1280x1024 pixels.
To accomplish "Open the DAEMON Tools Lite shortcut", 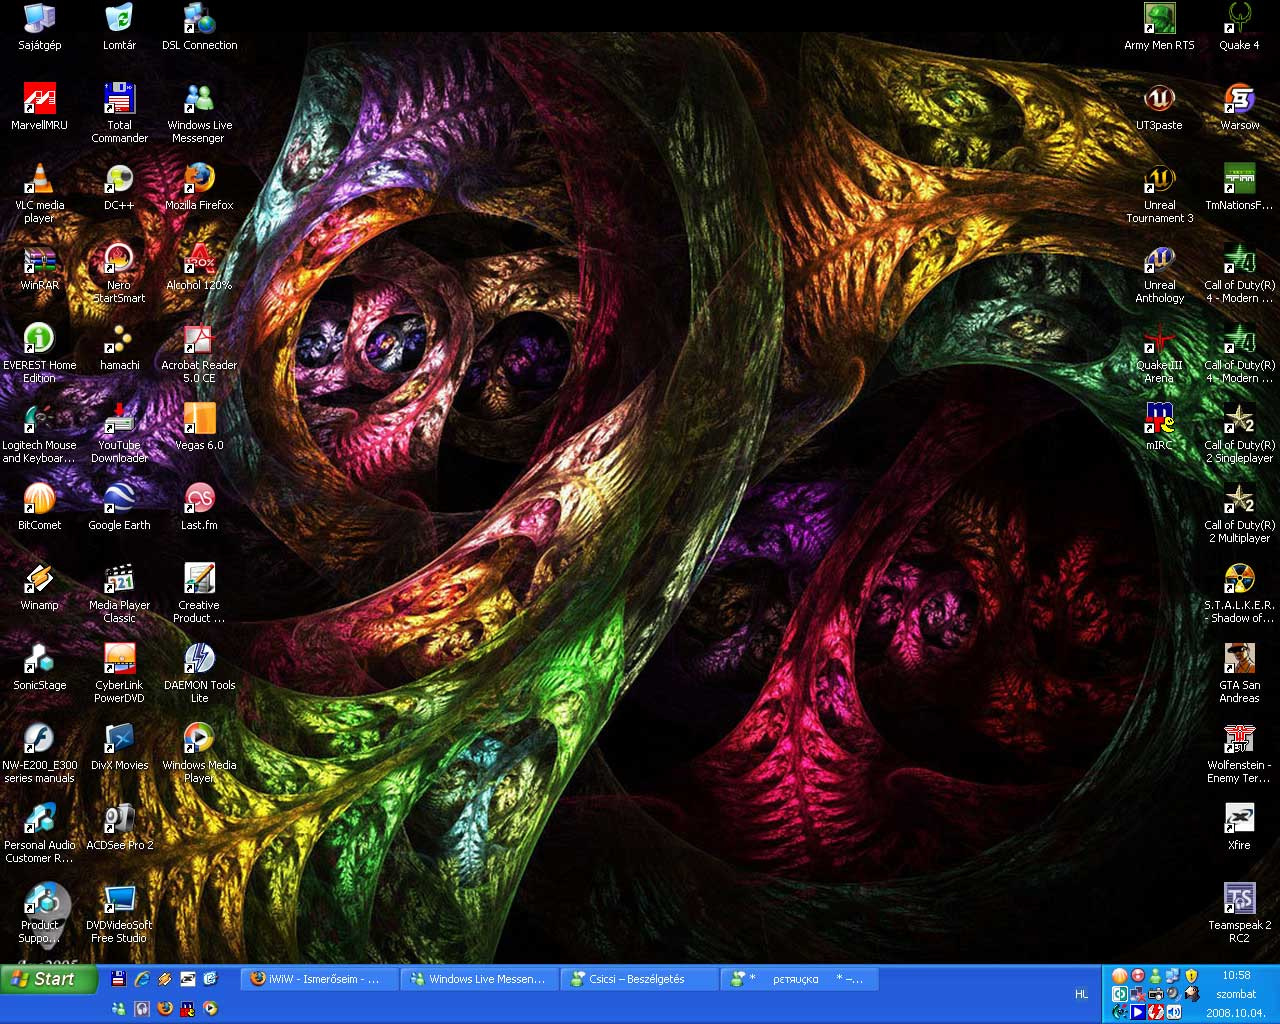I will pyautogui.click(x=200, y=673).
